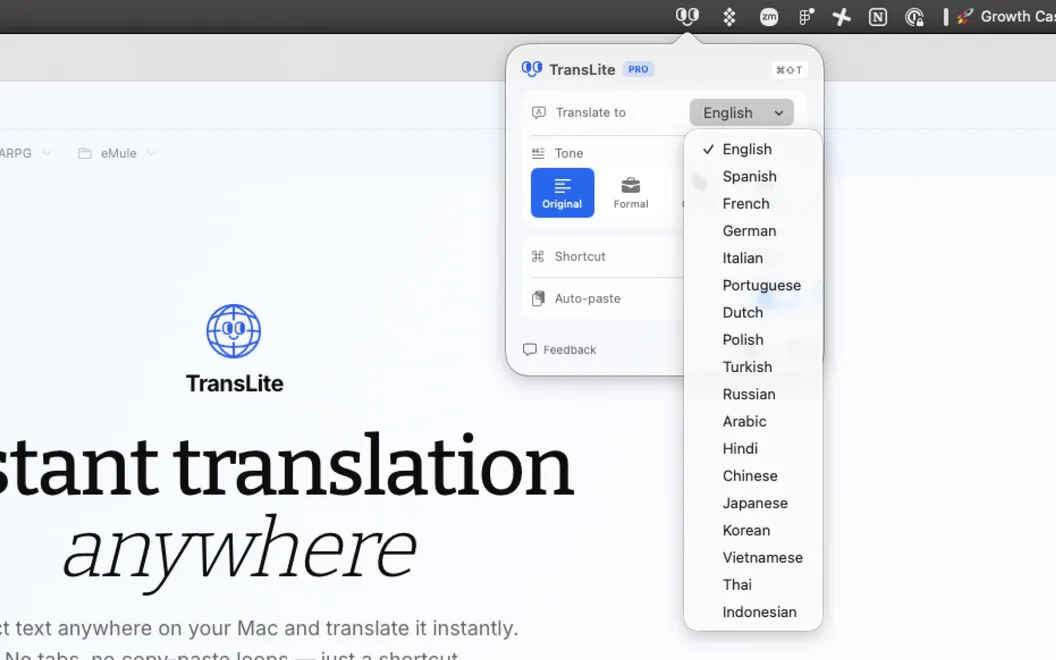Click the Auto-paste row label
This screenshot has width=1056, height=660.
click(587, 298)
